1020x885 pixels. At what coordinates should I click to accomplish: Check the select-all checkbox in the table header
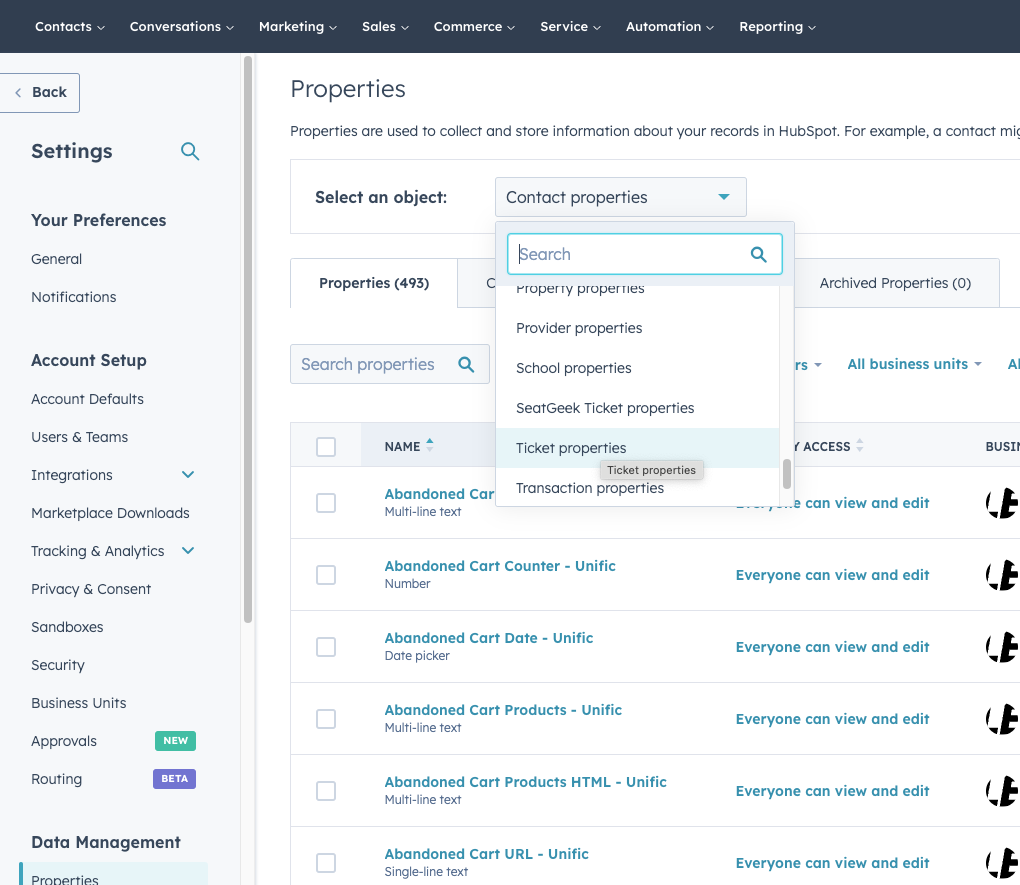326,446
